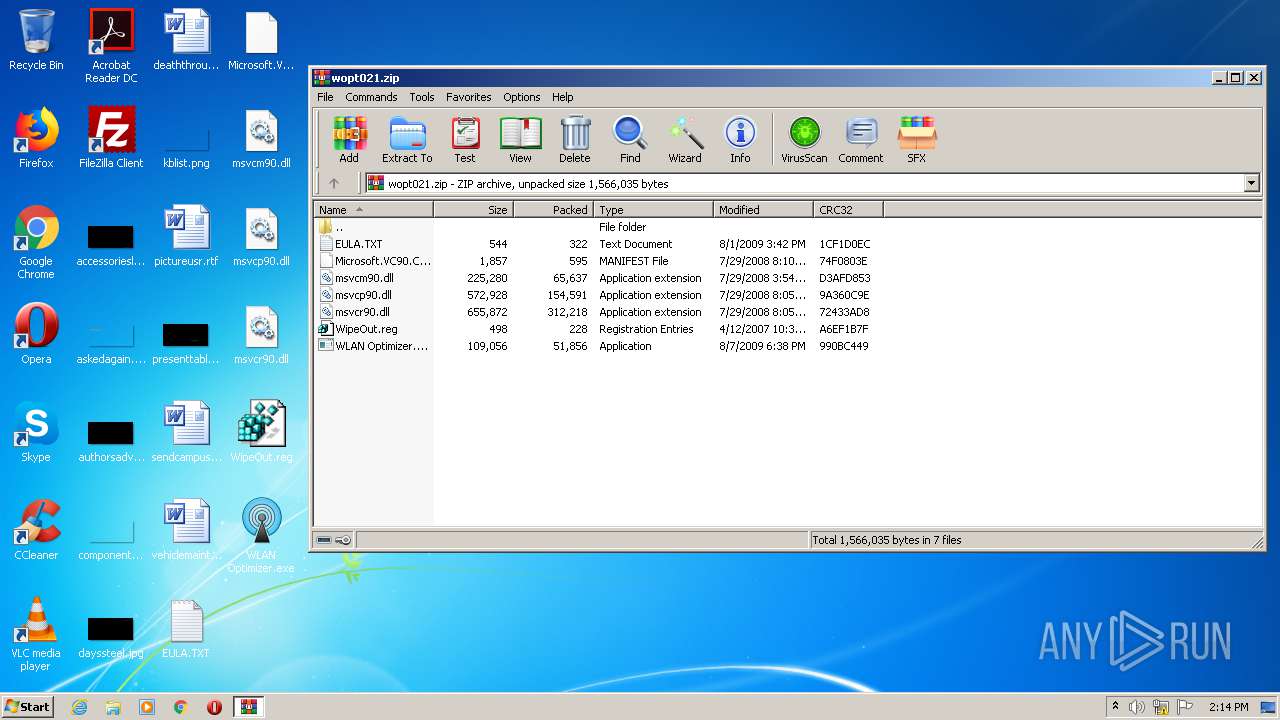Select Google Chrome desktop icon
Screen dimensions: 1280x720
pyautogui.click(x=36, y=243)
